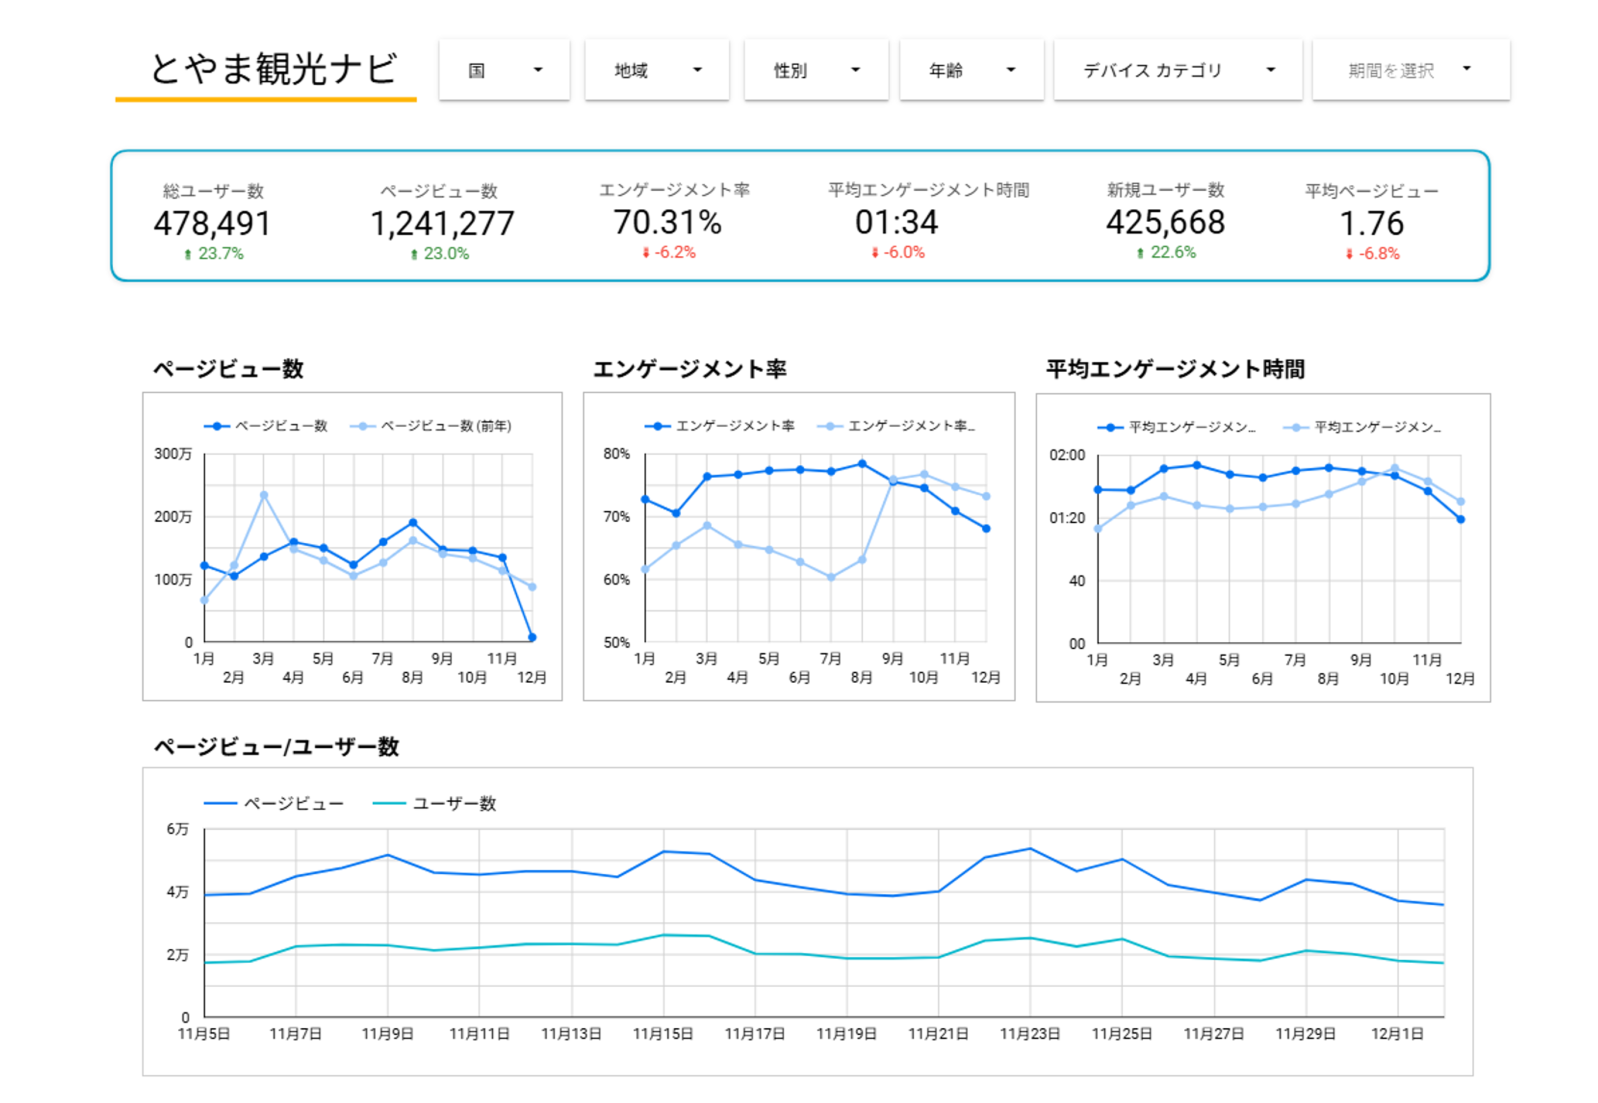The image size is (1598, 1103).
Task: Click the ページビュー/ユーザー数 chart heading
Action: [x=276, y=747]
